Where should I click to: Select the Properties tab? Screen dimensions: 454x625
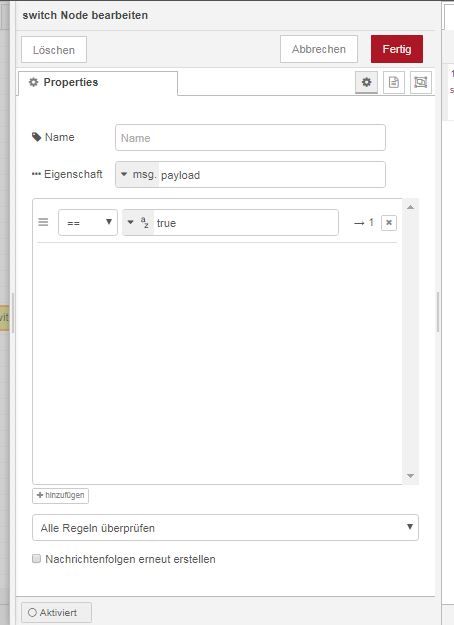click(x=97, y=83)
